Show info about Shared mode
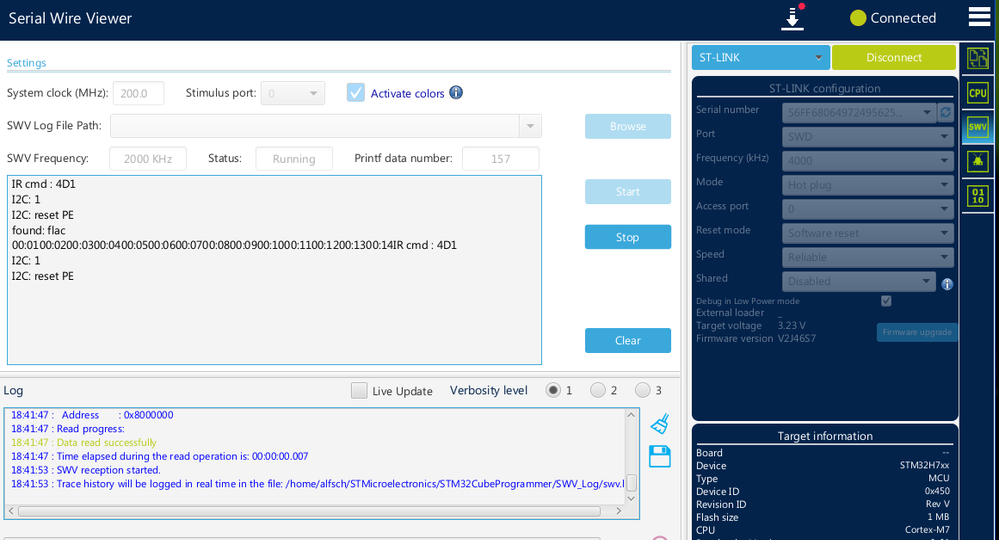 tap(947, 284)
